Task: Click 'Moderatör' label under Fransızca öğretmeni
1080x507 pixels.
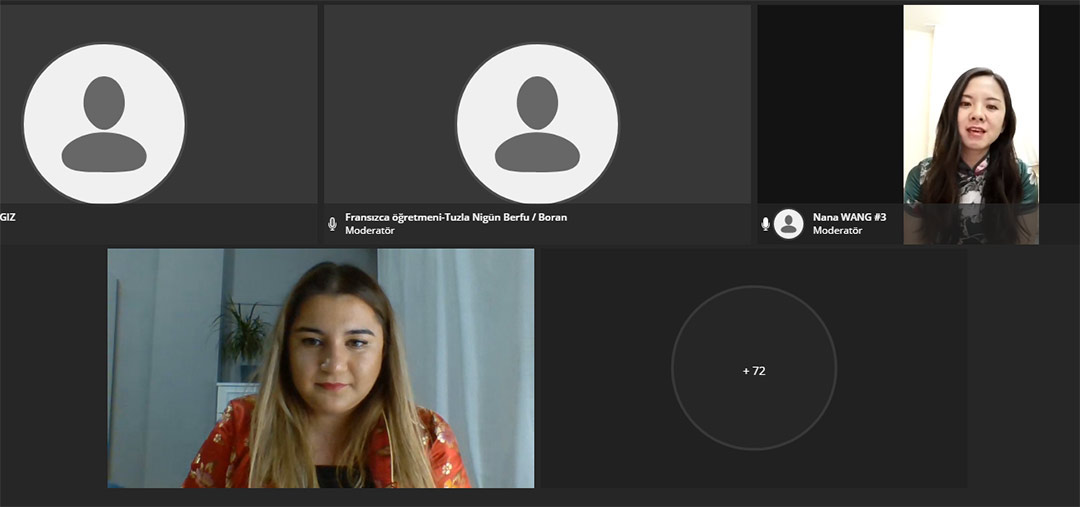Action: [x=370, y=231]
